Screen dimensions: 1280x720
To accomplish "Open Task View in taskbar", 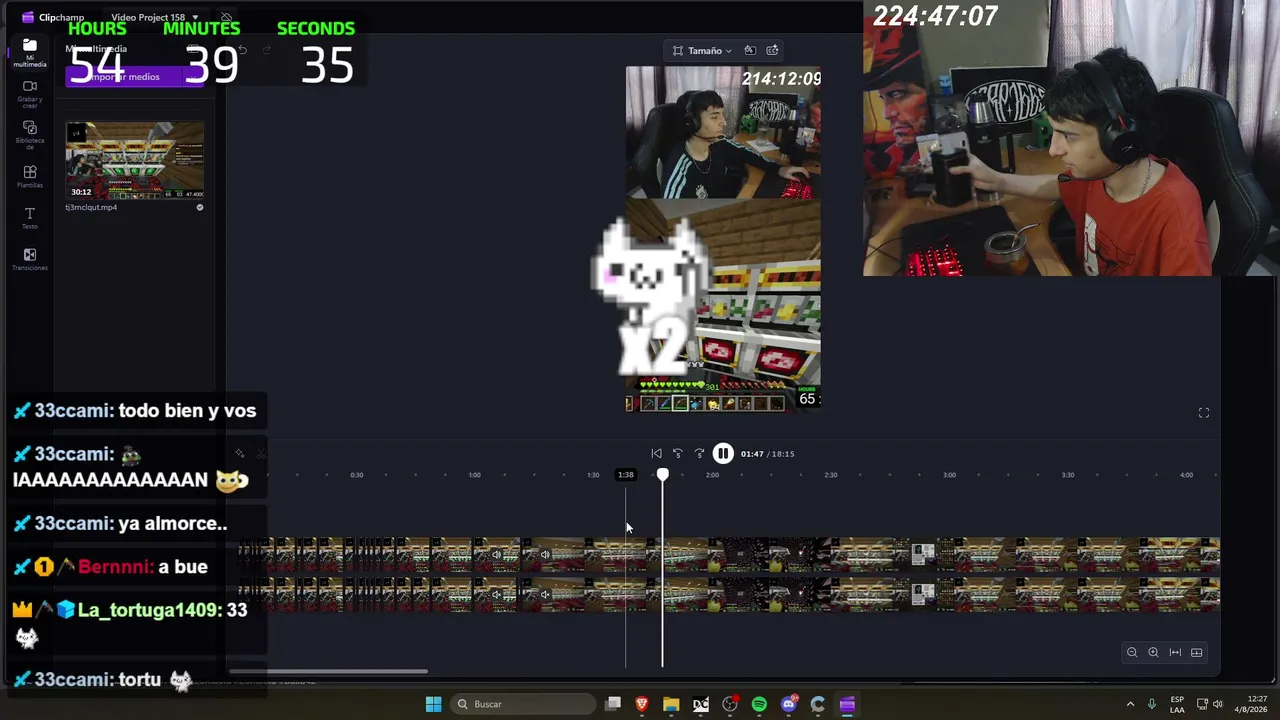I will click(x=613, y=704).
